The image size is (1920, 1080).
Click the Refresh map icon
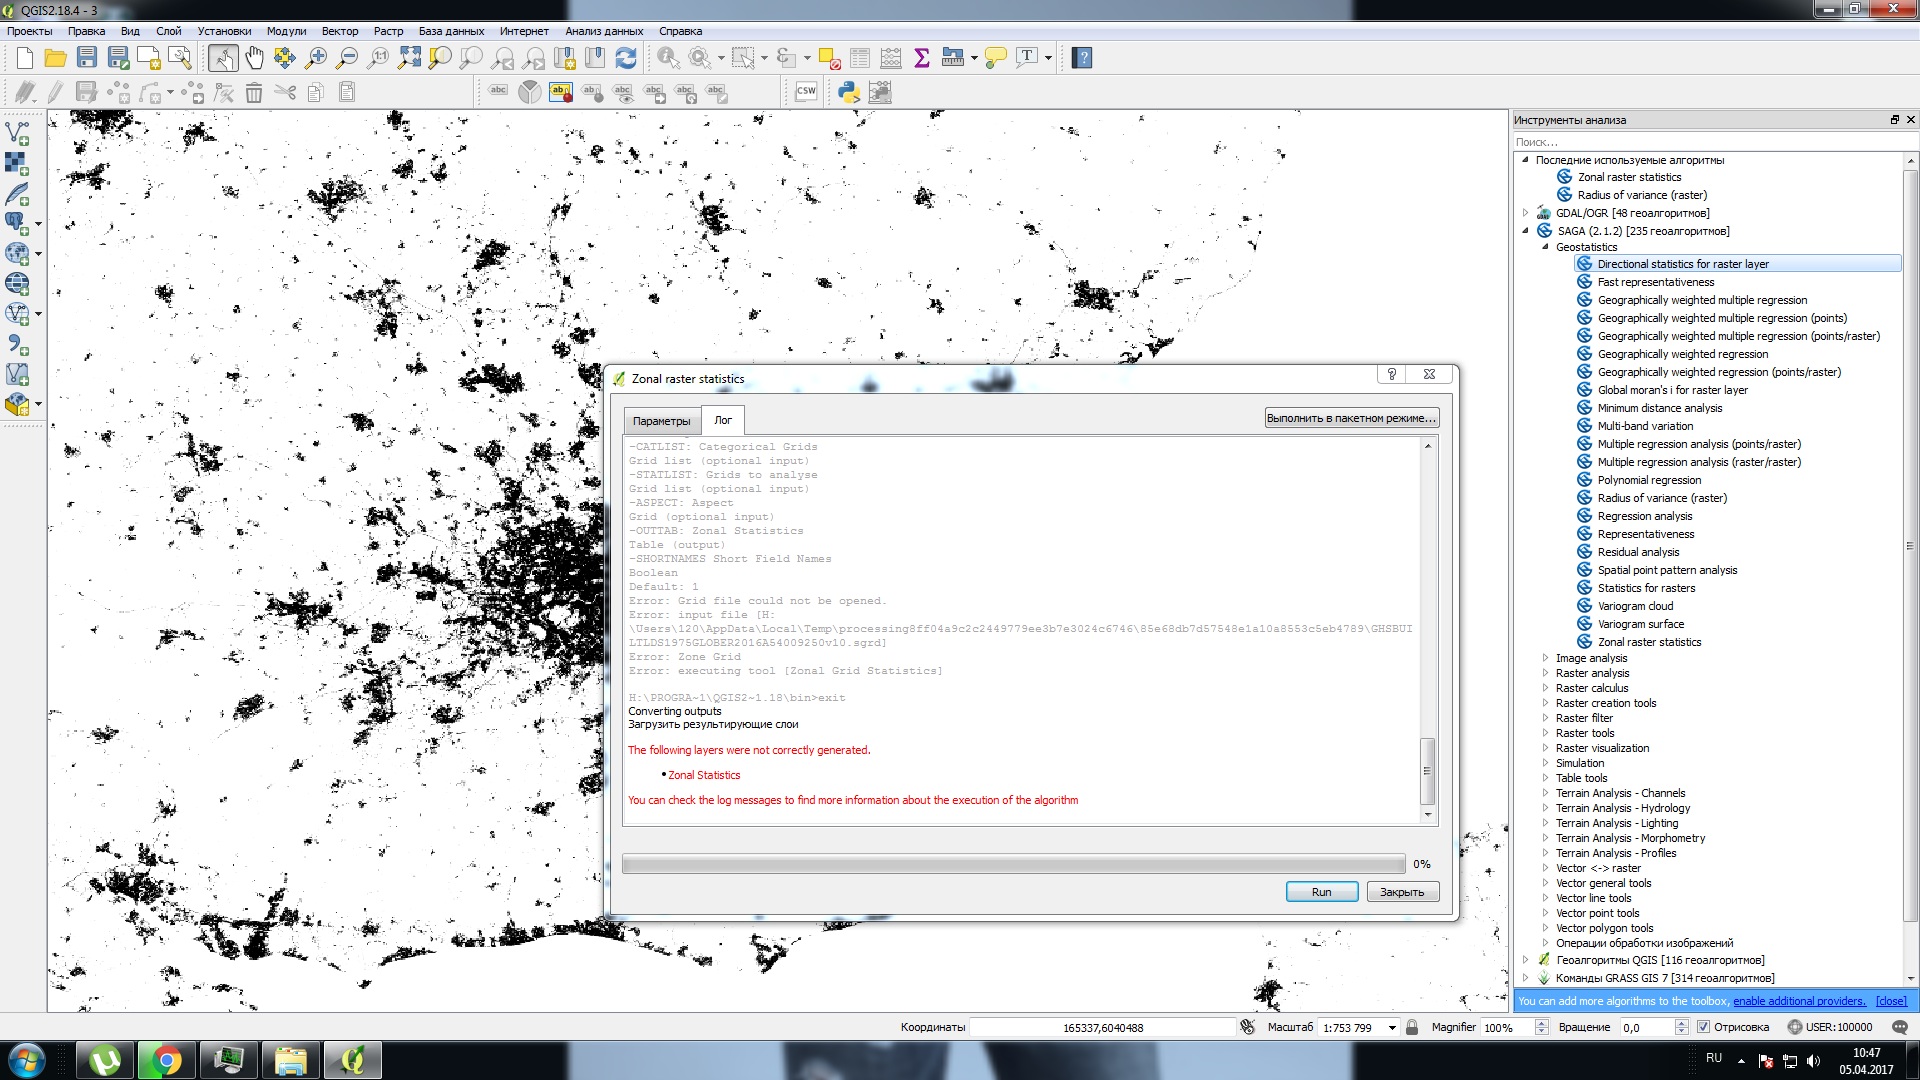pos(626,58)
